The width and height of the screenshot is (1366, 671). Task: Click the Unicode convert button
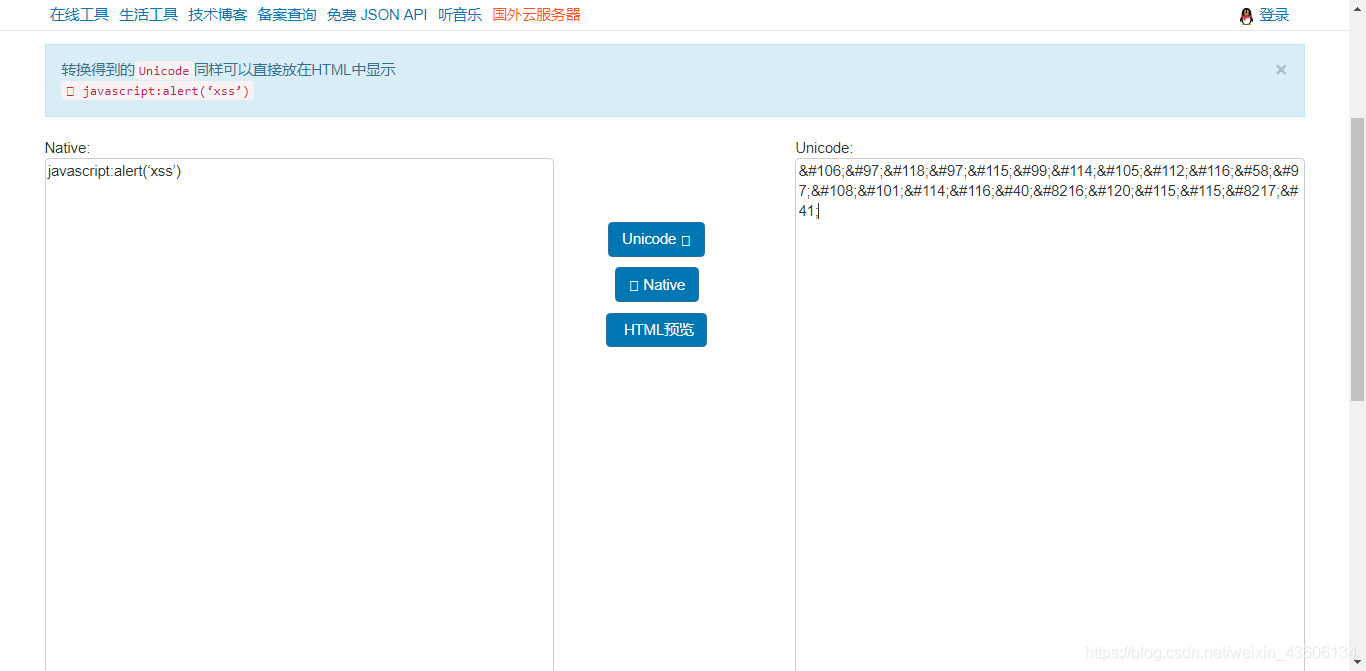tap(656, 239)
